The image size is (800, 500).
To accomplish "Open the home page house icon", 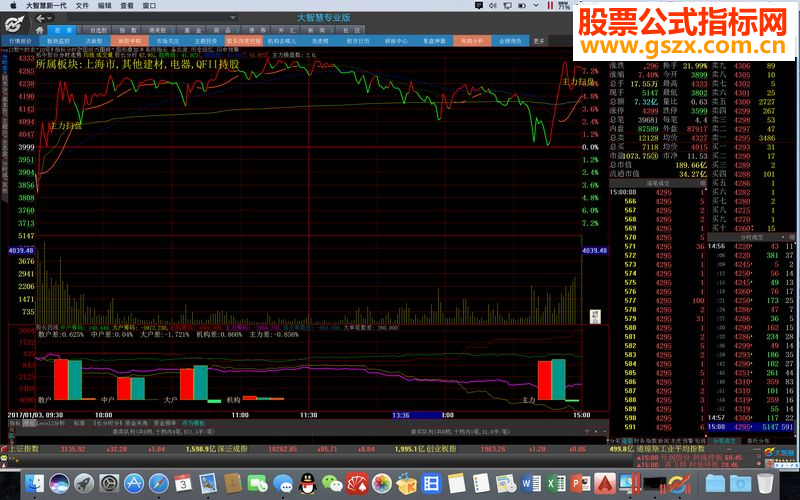I will pos(40,30).
